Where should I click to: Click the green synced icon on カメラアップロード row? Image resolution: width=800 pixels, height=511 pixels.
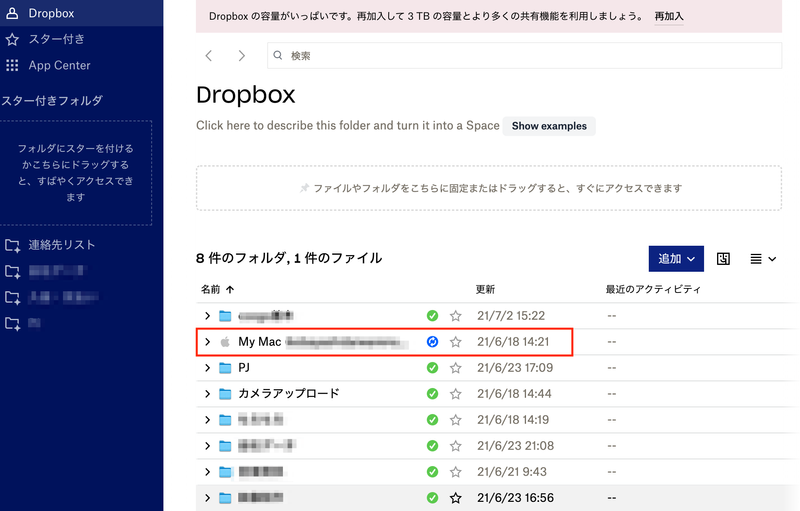click(x=432, y=394)
